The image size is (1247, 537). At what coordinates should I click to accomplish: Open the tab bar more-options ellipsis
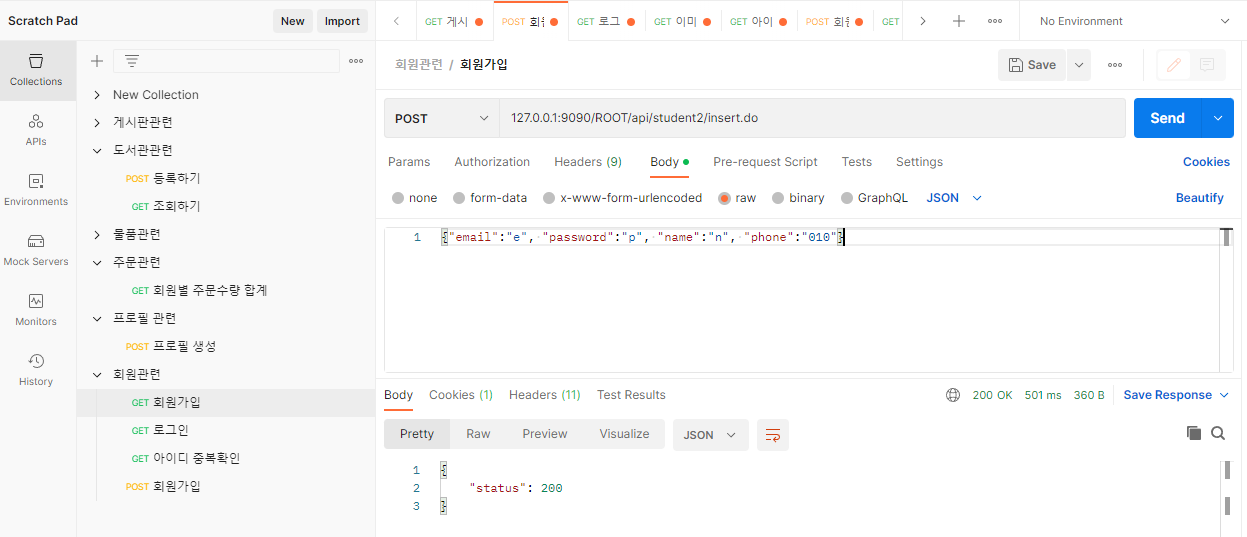pyautogui.click(x=995, y=21)
